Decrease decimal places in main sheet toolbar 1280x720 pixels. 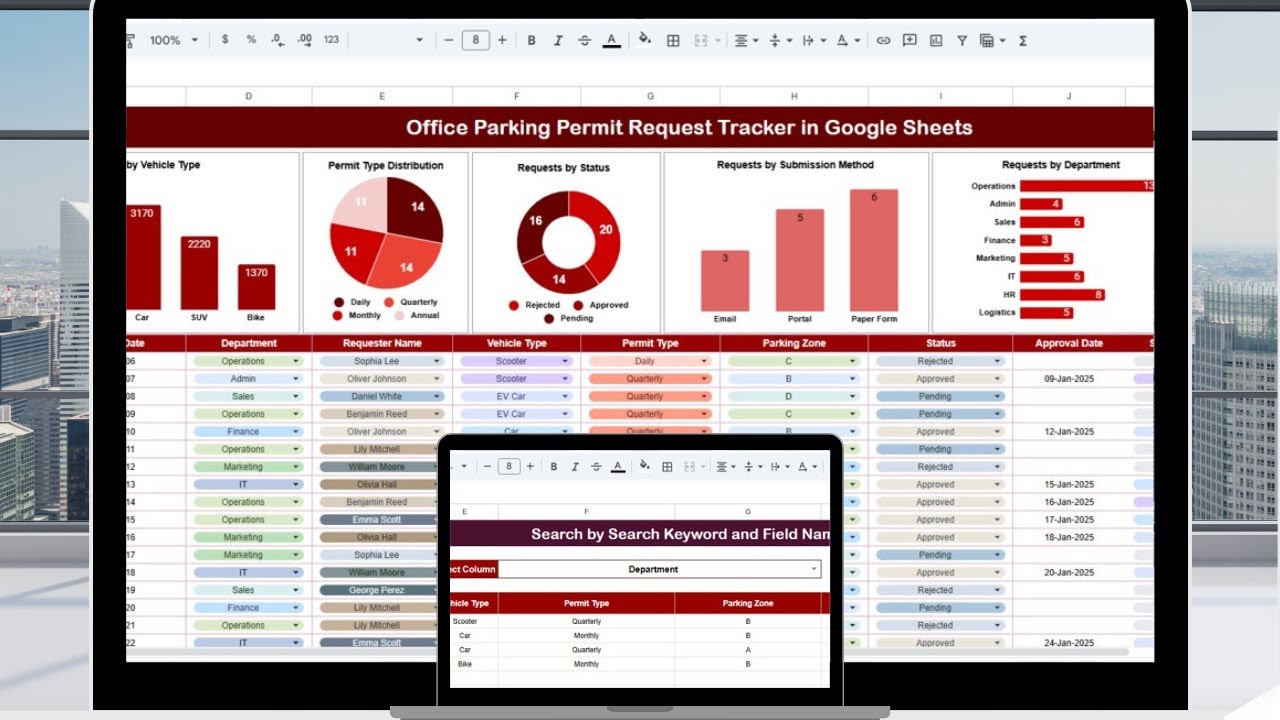[x=277, y=40]
